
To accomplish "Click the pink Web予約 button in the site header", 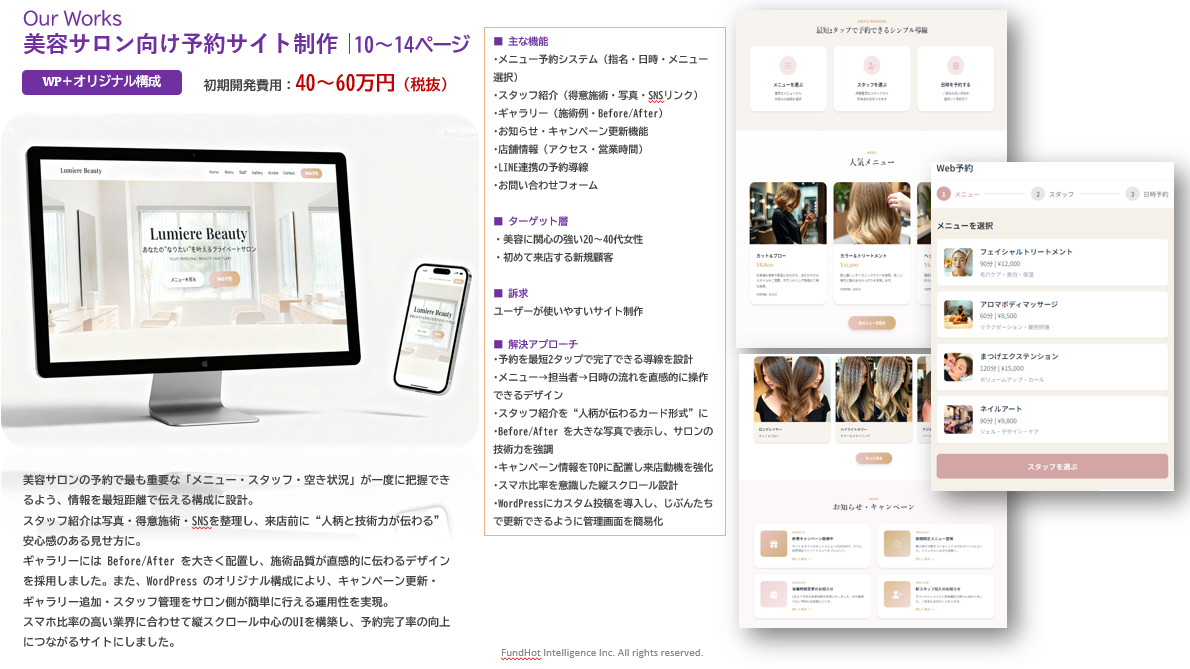I will [x=311, y=173].
